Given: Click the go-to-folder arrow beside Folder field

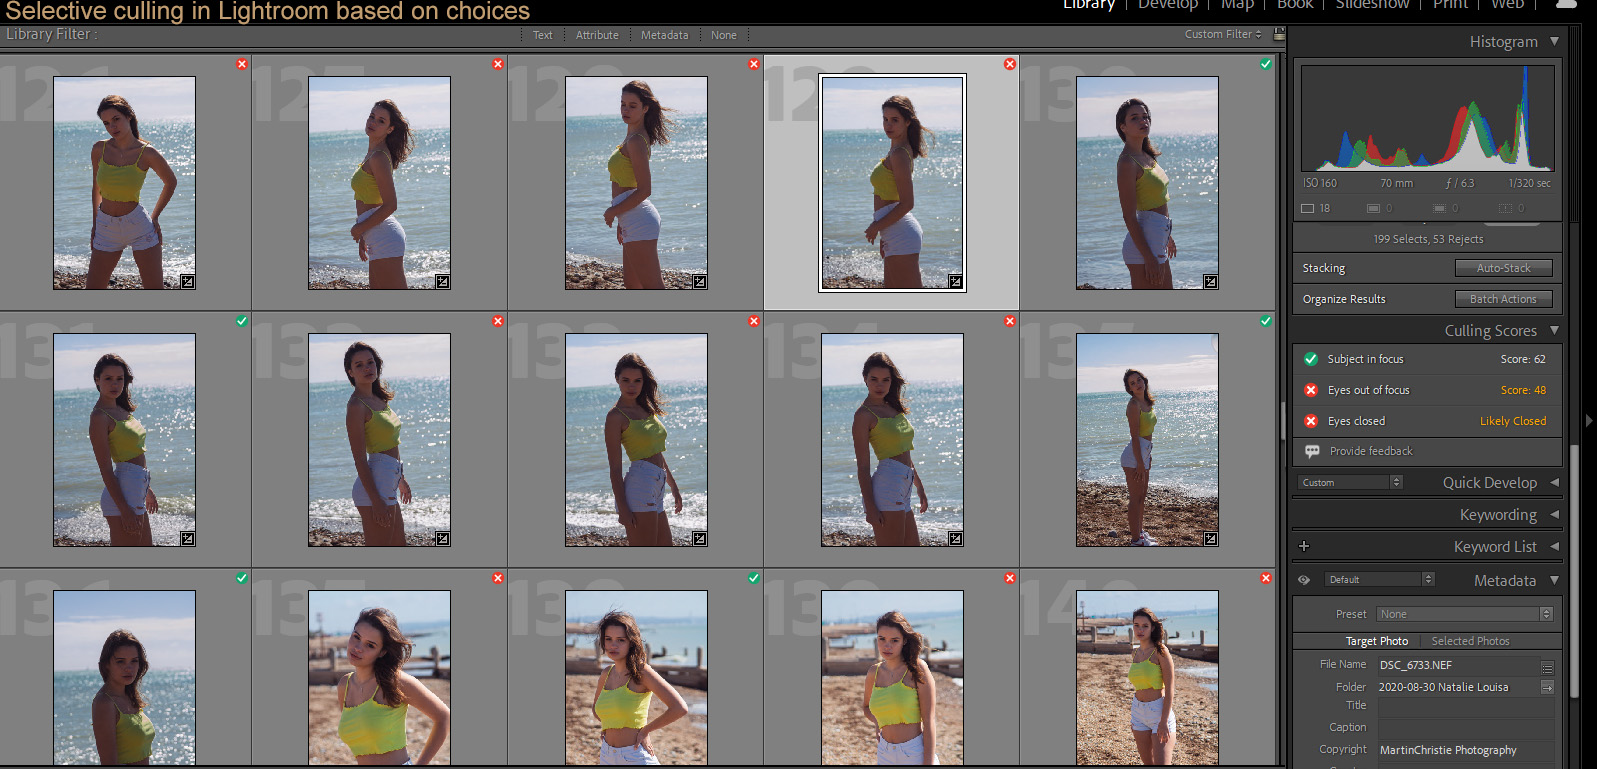Looking at the screenshot, I should point(1547,688).
